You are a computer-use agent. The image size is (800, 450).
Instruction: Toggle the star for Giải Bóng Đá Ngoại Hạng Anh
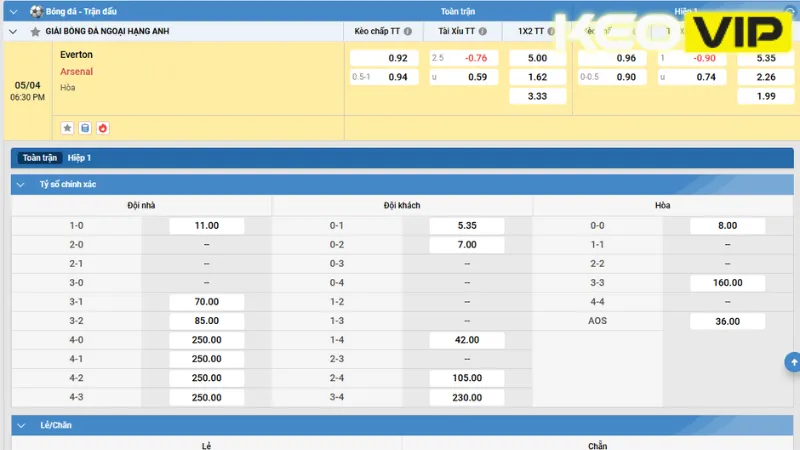(36, 32)
